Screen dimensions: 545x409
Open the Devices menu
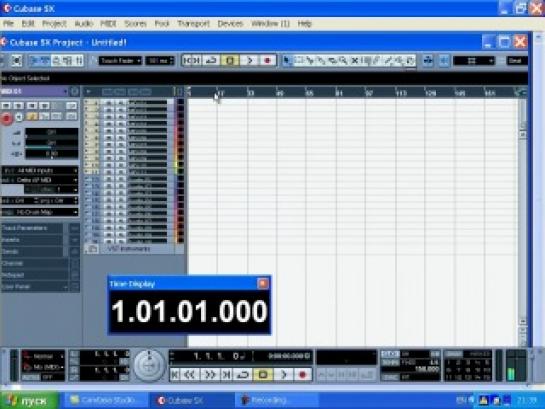tap(230, 24)
